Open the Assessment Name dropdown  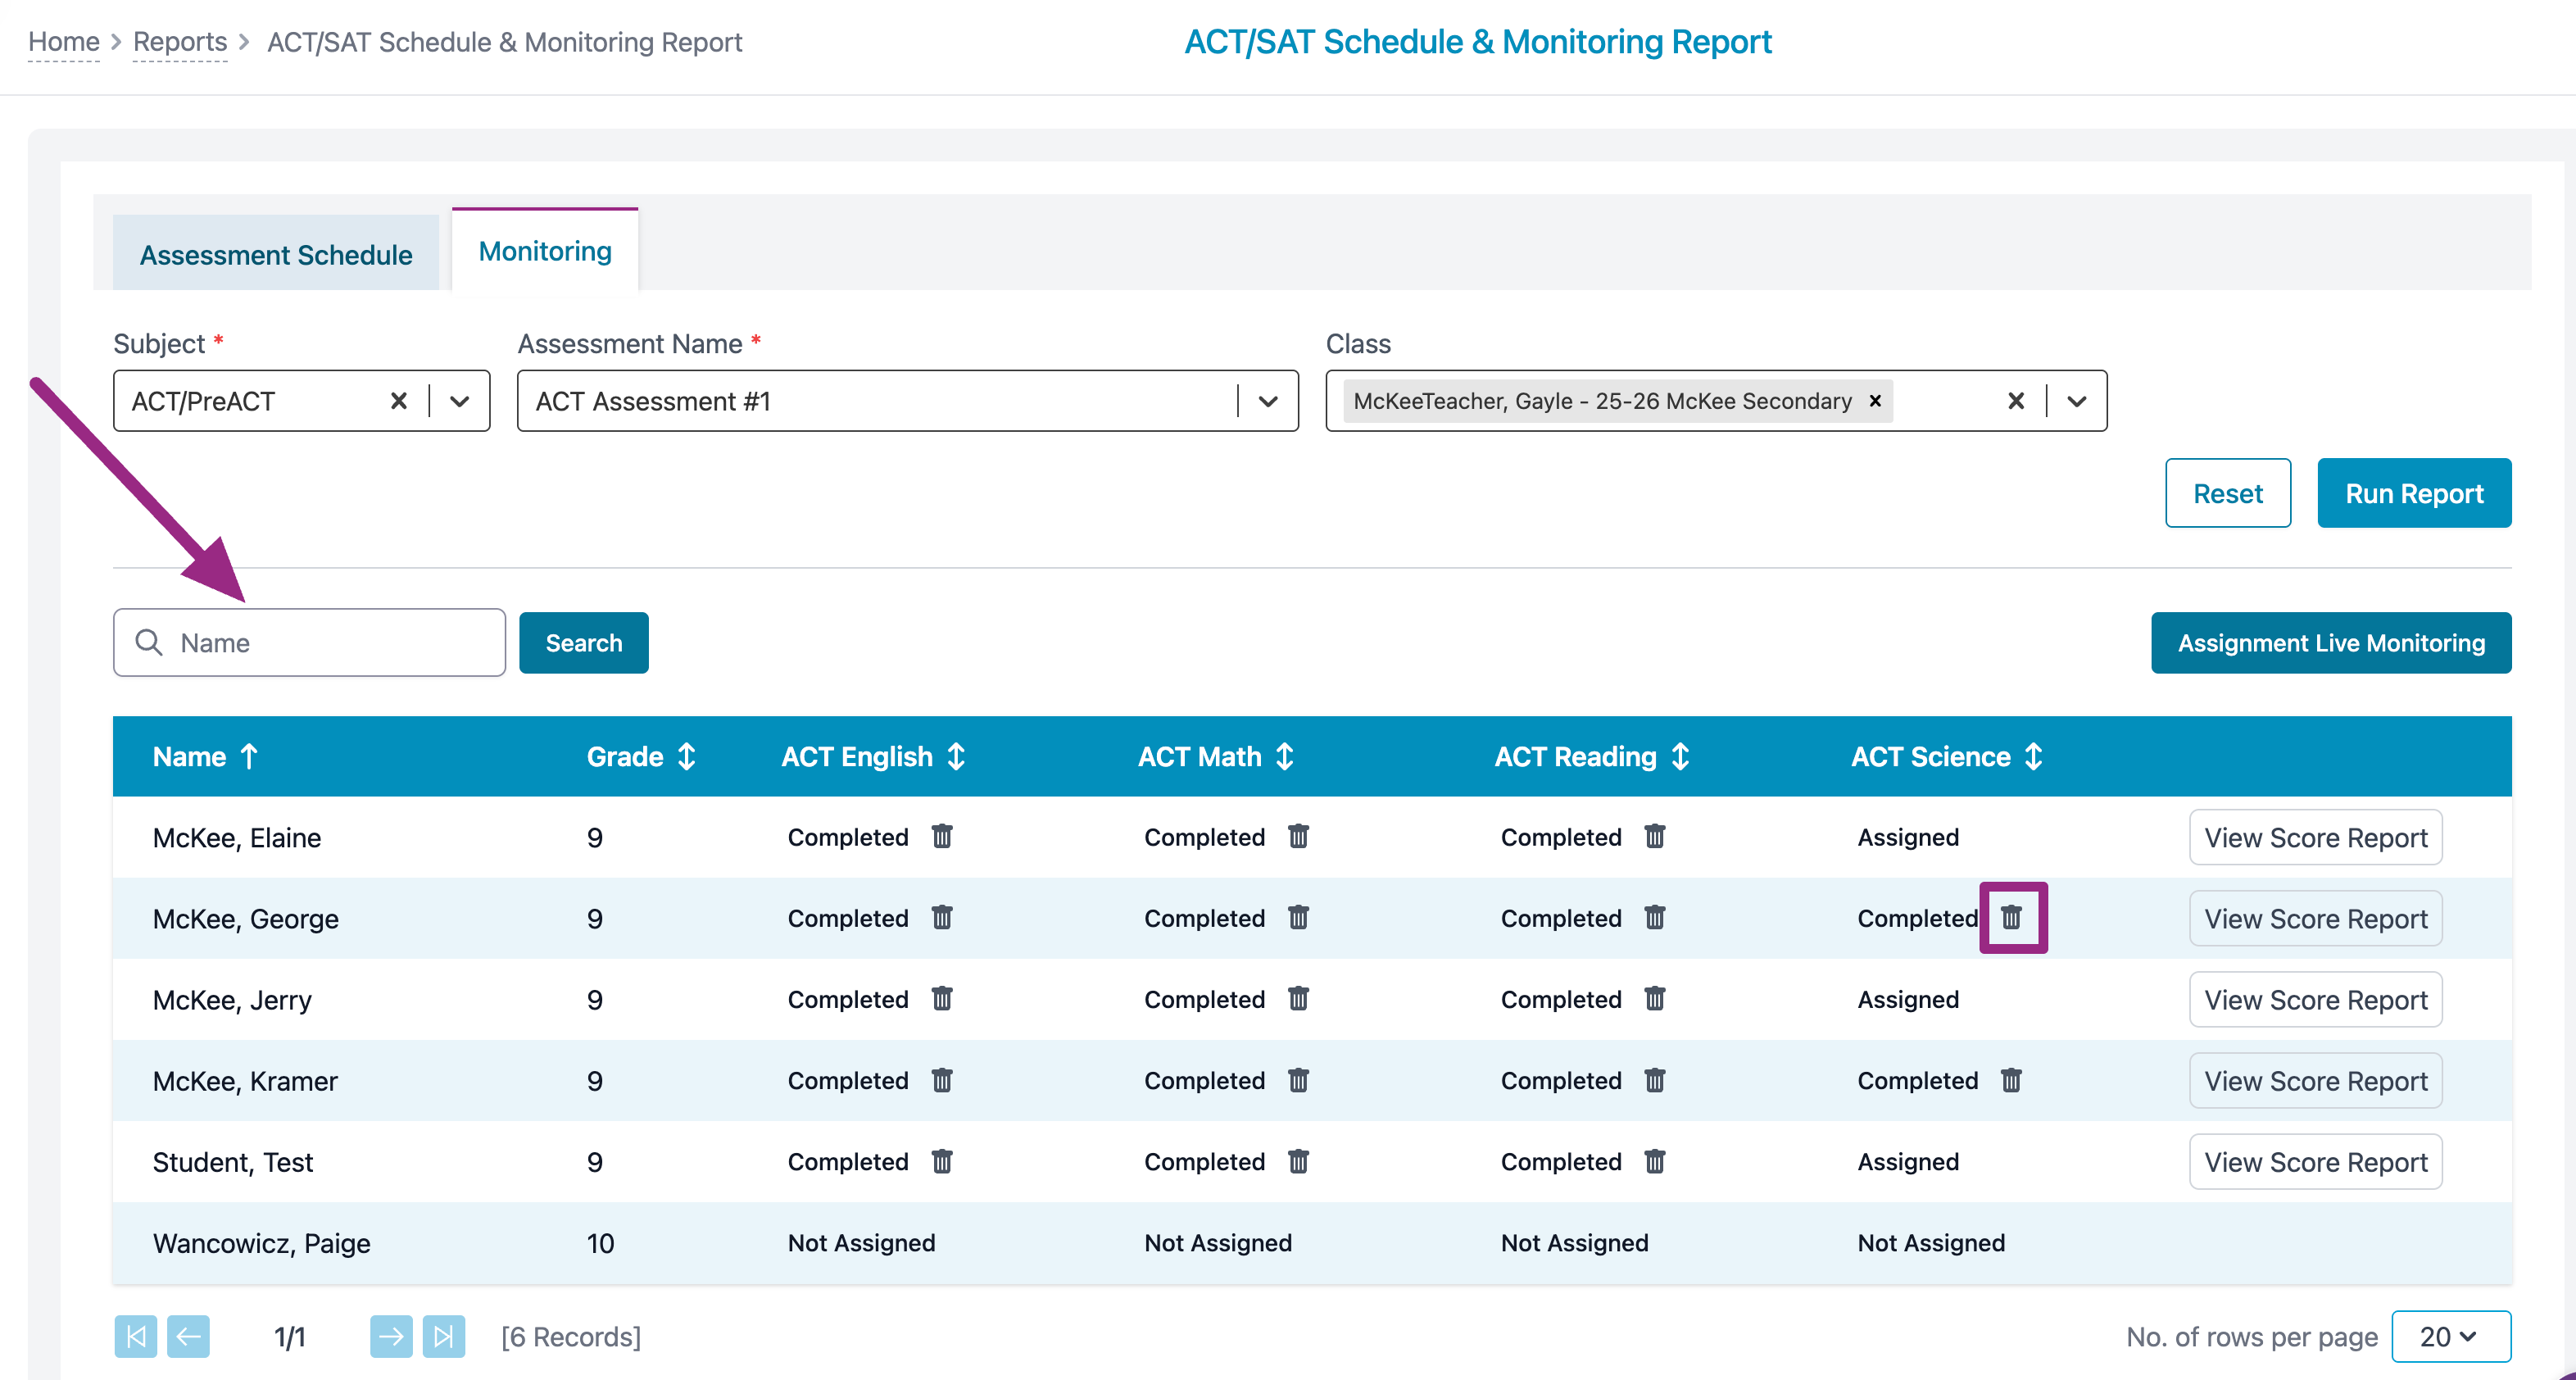click(x=1268, y=401)
